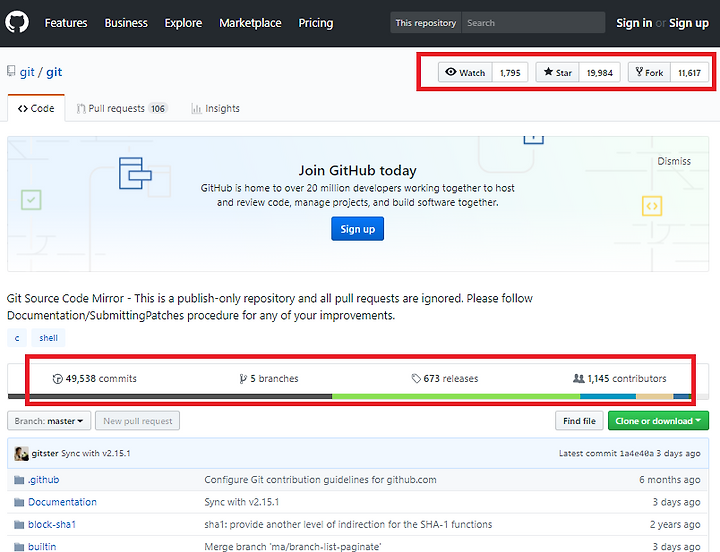
Task: Click the contributors people icon
Action: [579, 378]
